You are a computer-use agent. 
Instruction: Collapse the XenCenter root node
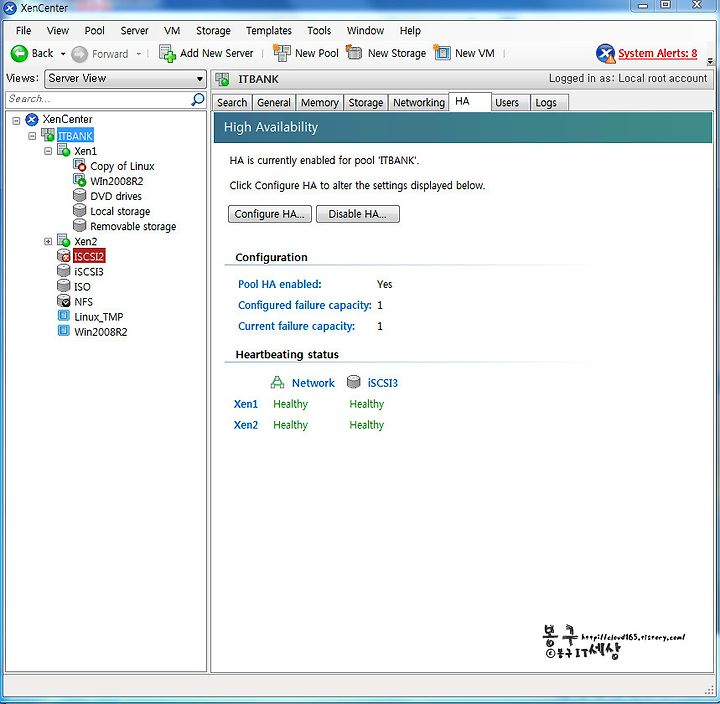coord(17,121)
